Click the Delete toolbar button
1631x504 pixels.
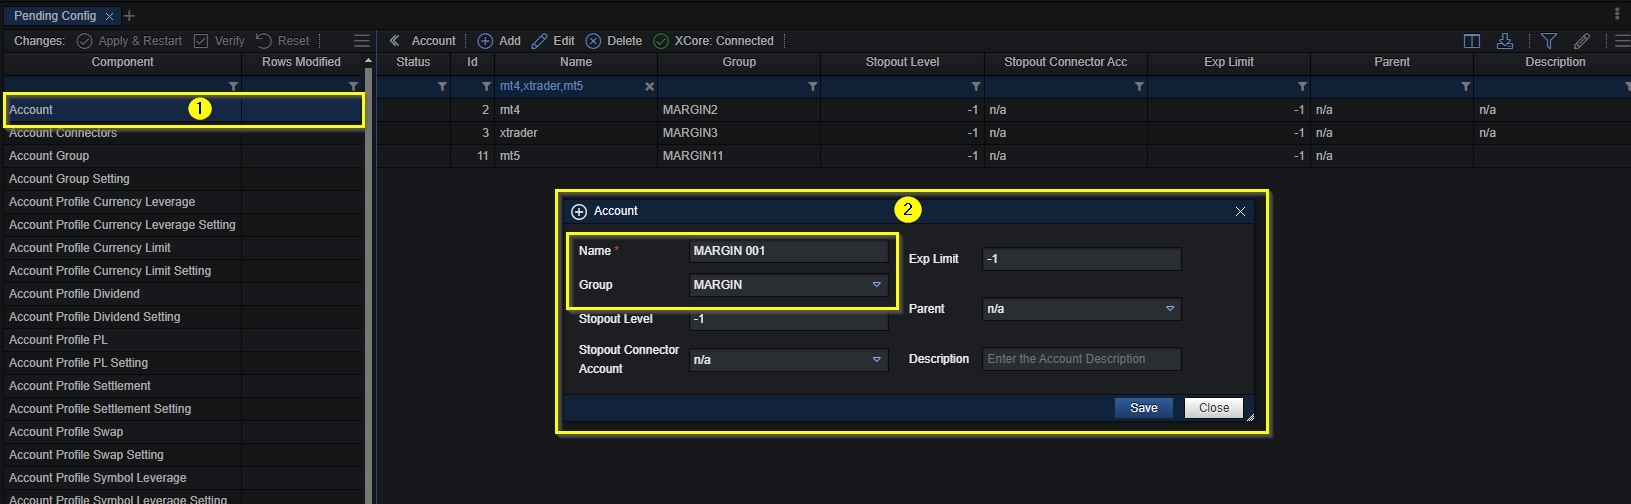(614, 41)
